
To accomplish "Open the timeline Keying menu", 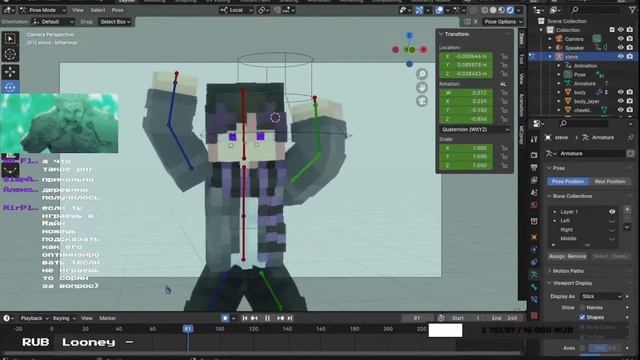I will coord(64,318).
